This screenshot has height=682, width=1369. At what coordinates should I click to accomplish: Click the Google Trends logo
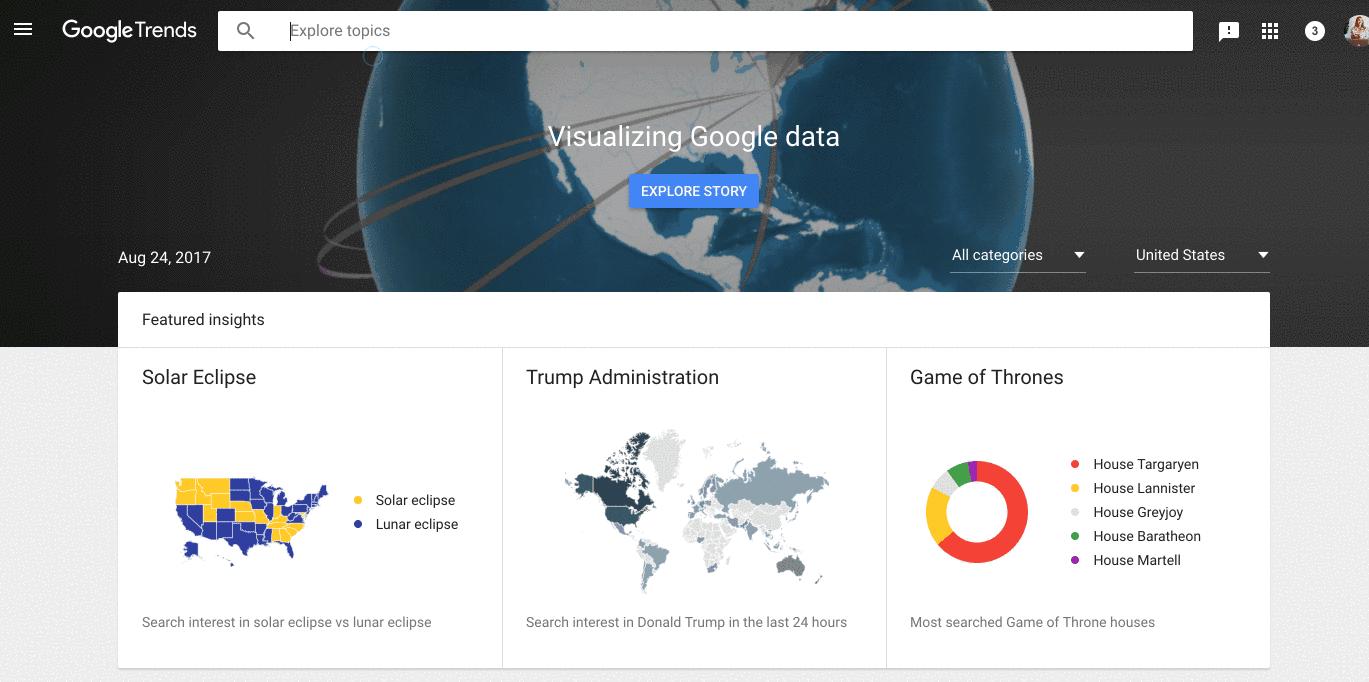coord(129,30)
